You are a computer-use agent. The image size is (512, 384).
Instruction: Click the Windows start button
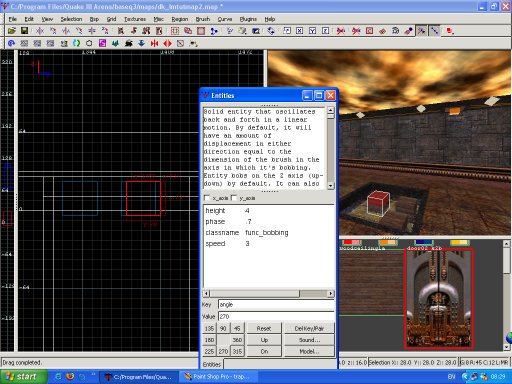click(x=23, y=377)
